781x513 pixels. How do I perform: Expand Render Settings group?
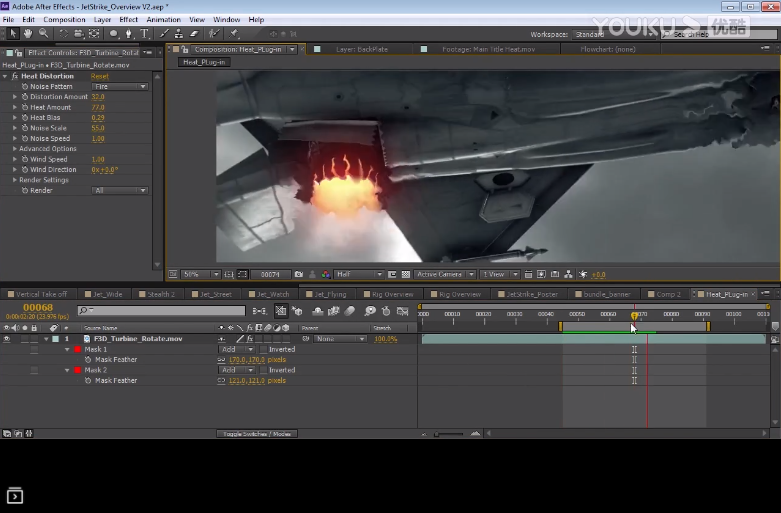14,180
